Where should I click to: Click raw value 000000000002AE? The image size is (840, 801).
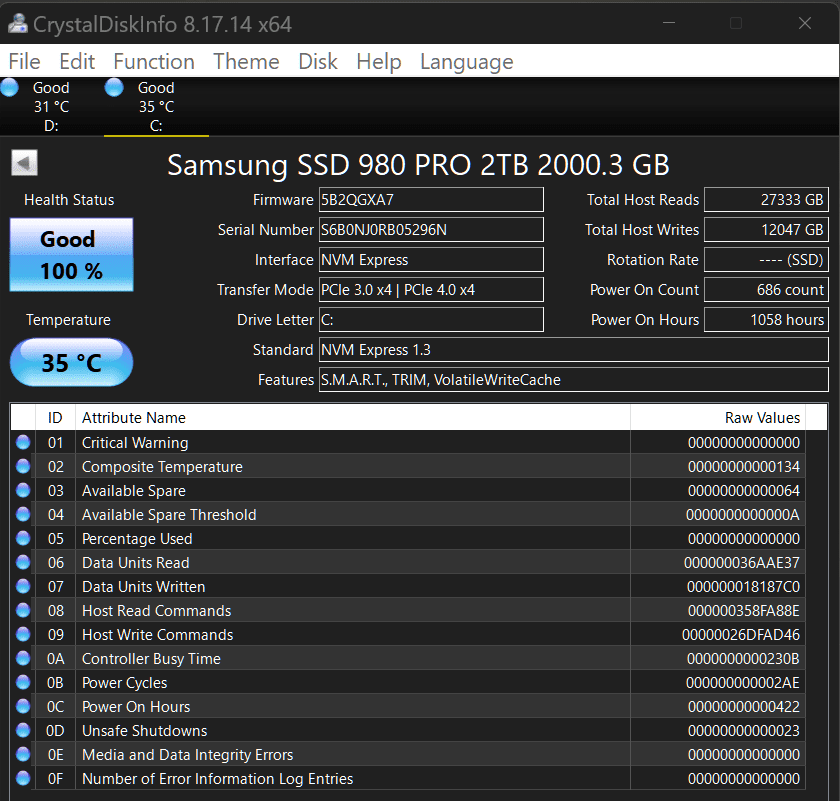(743, 683)
